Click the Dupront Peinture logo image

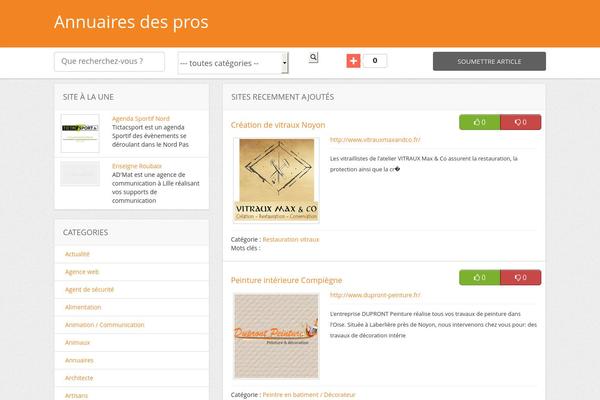pyautogui.click(x=276, y=336)
